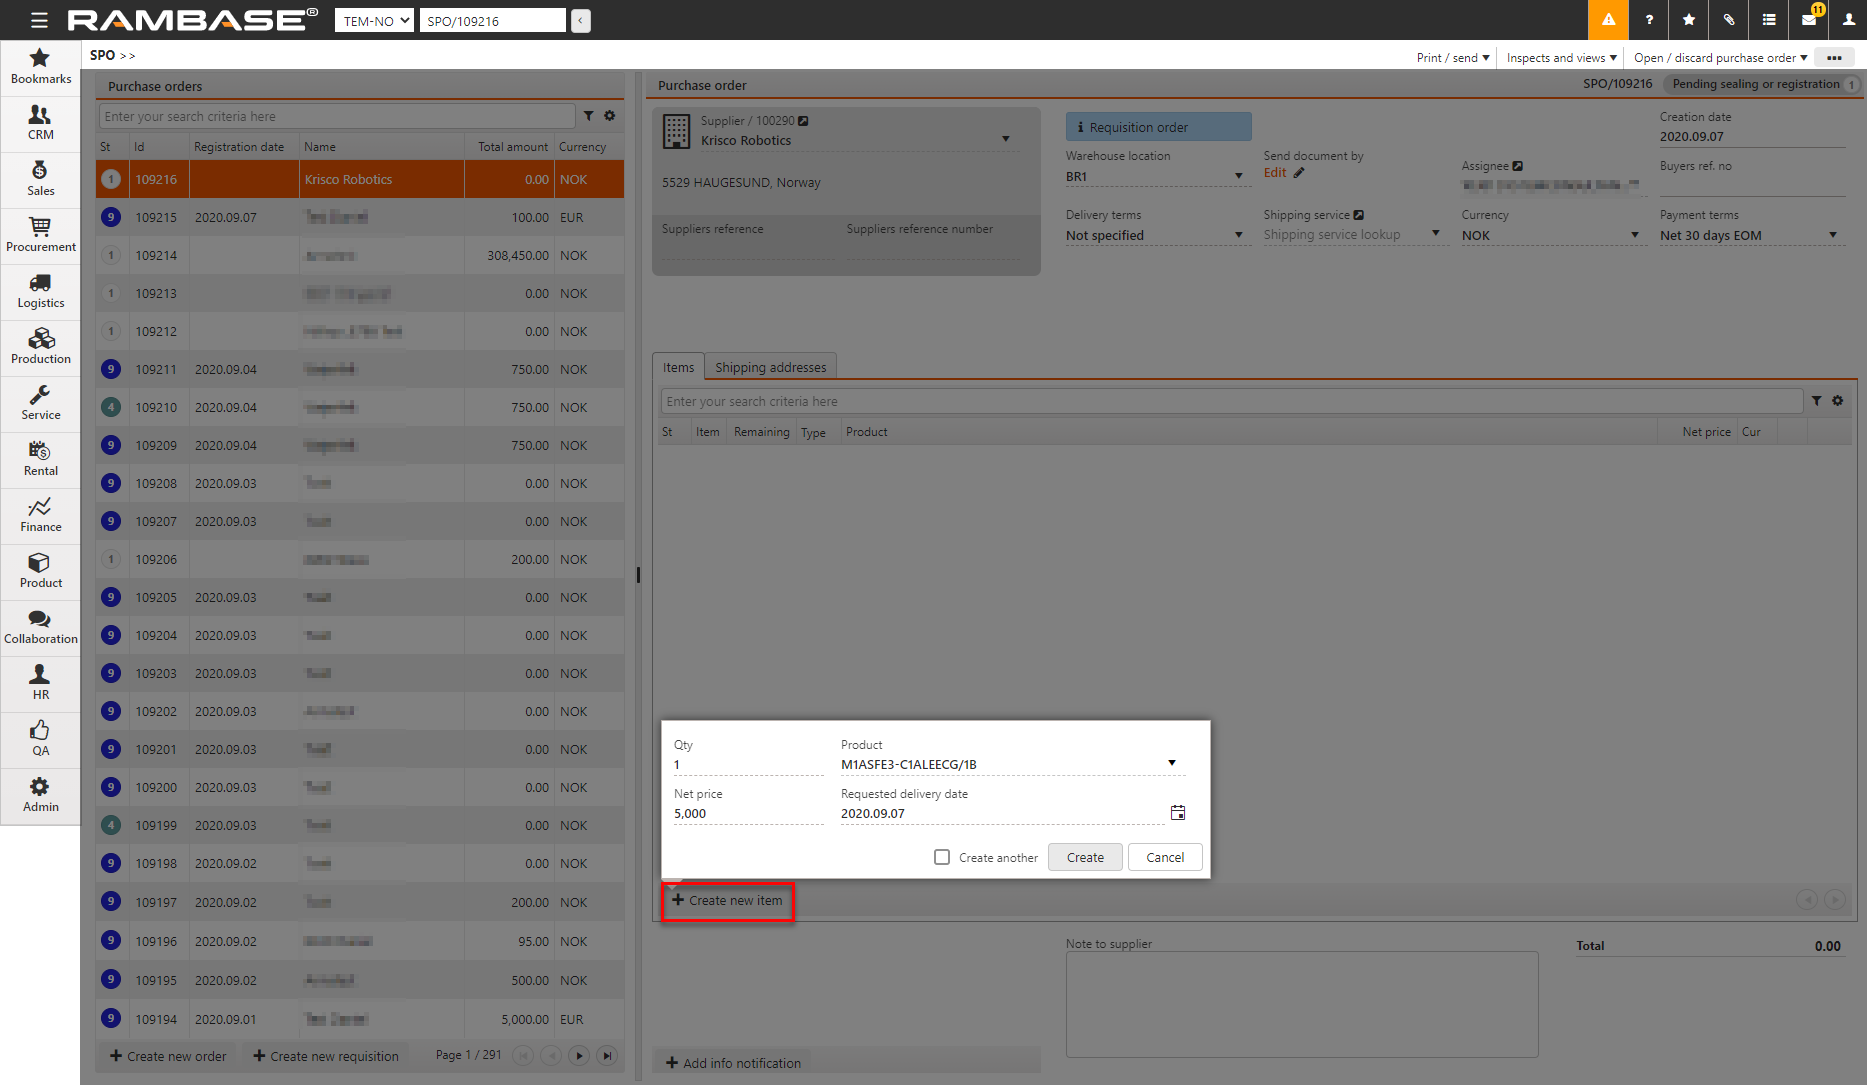This screenshot has height=1086, width=1867.
Task: Open the Procurement module in sidebar
Action: tap(40, 235)
